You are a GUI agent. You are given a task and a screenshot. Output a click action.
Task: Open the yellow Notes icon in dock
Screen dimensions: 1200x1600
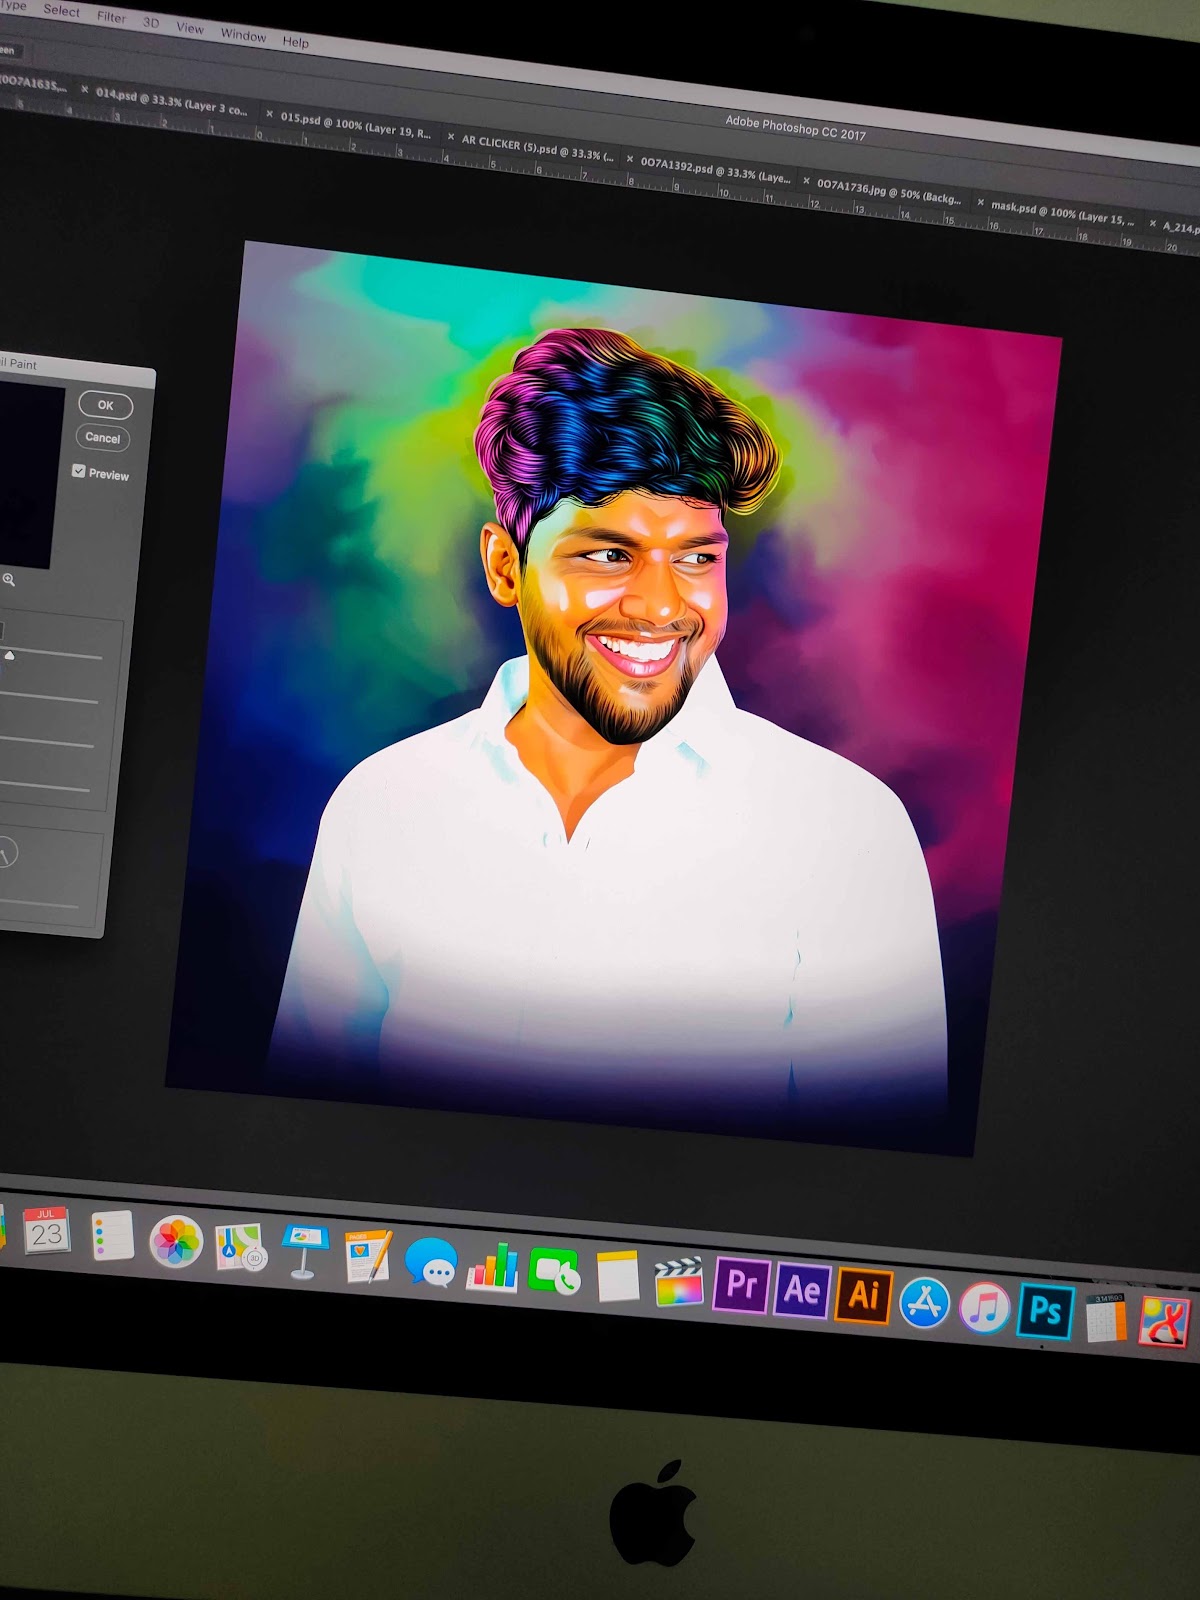click(x=618, y=1275)
